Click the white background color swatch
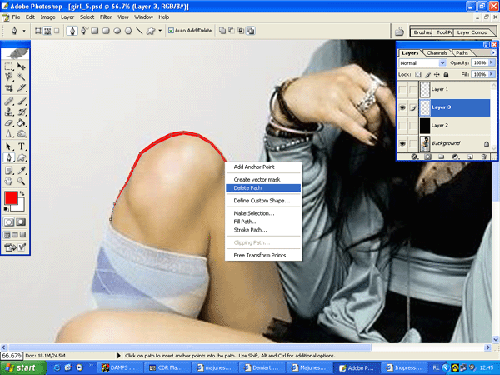The width and height of the screenshot is (500, 375). [19, 207]
